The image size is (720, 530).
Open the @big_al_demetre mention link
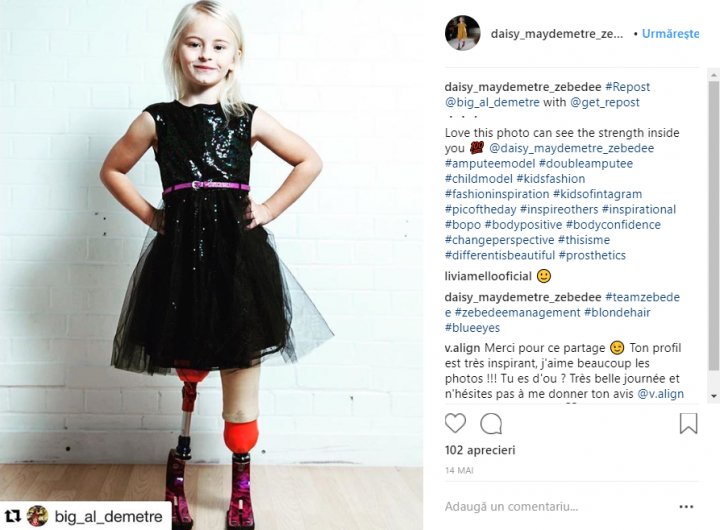(492, 102)
